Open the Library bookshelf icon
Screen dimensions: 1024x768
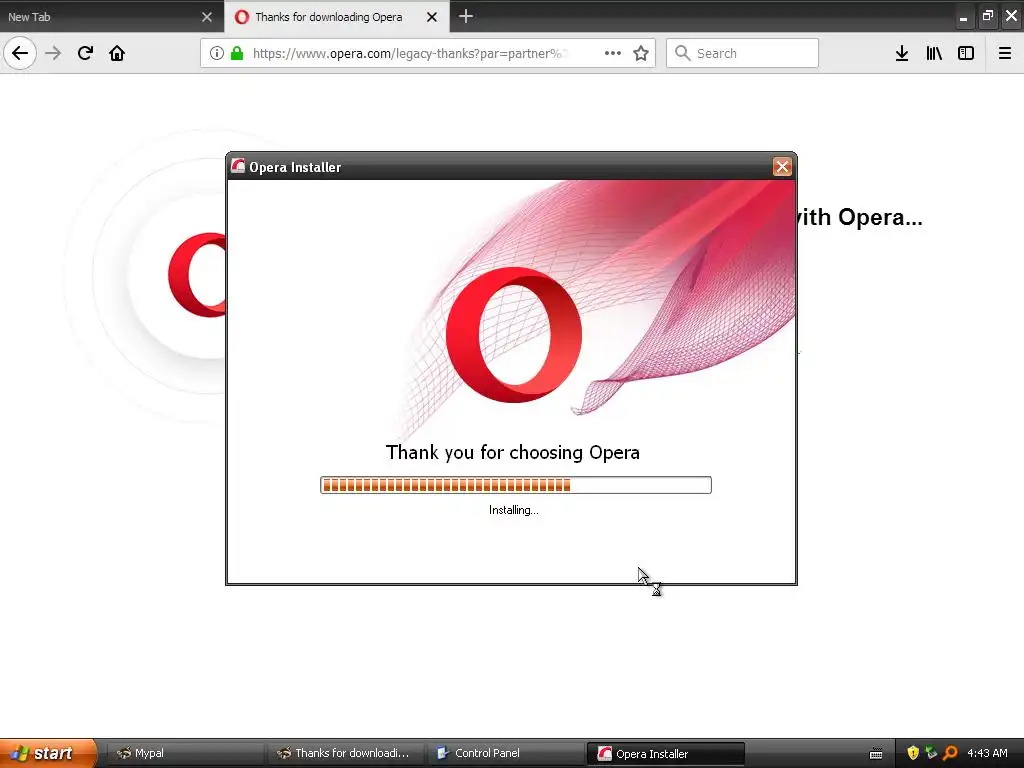(934, 53)
